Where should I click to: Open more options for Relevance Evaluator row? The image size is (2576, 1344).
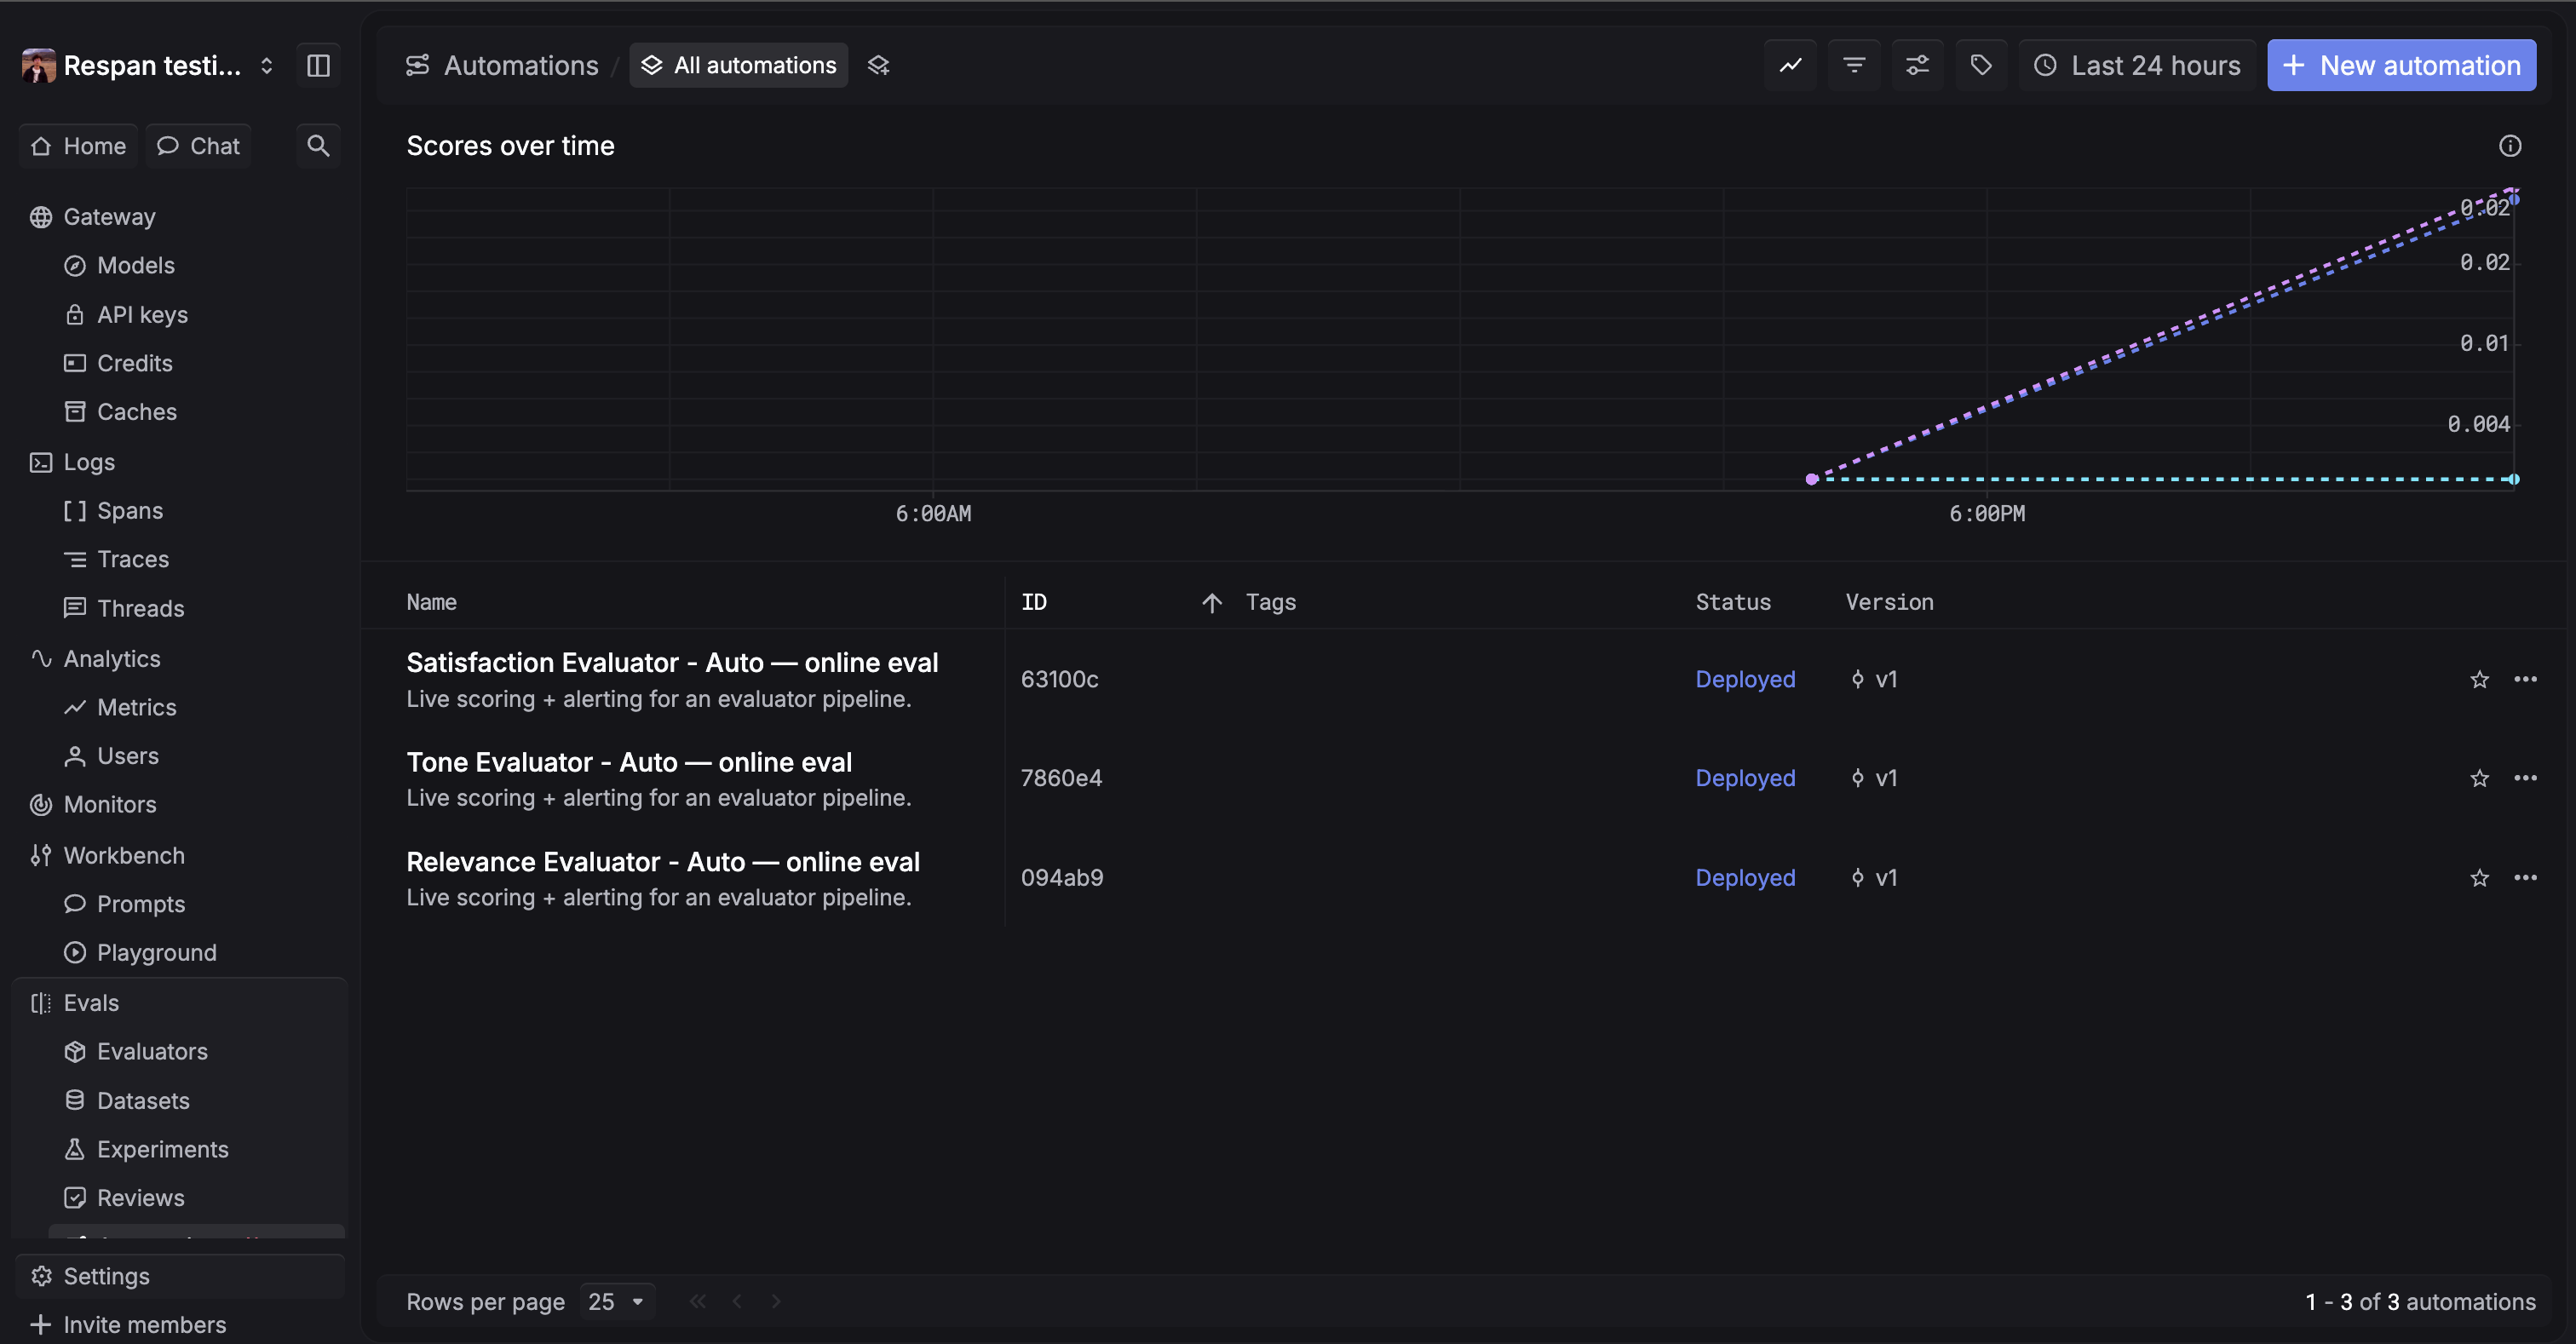[2525, 878]
